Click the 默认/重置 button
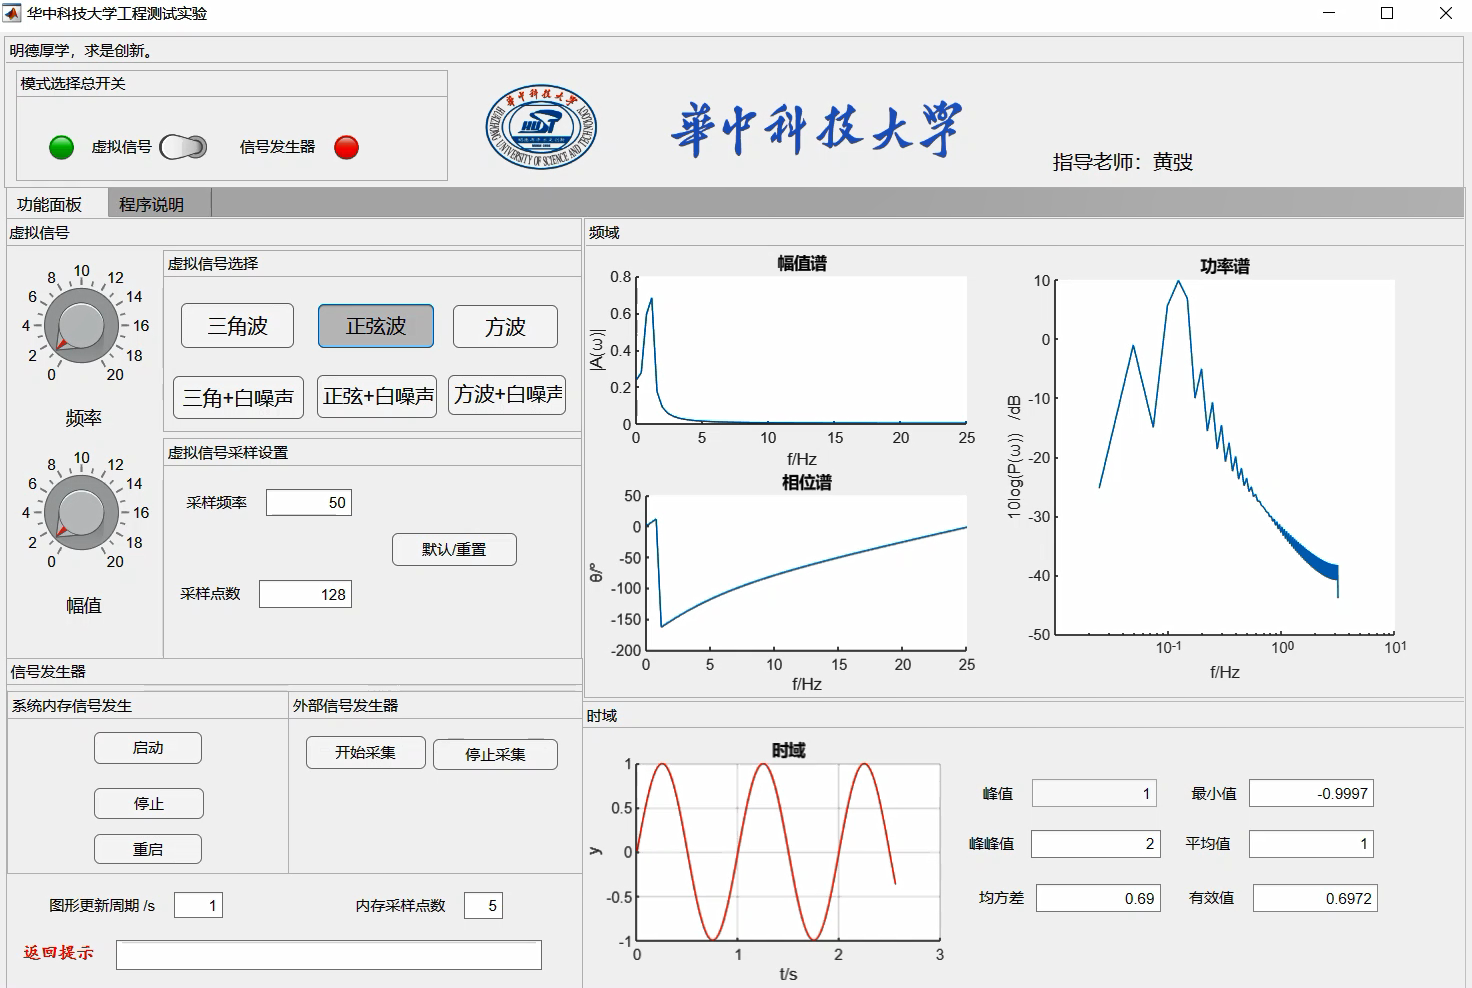The height and width of the screenshot is (988, 1472). point(454,549)
